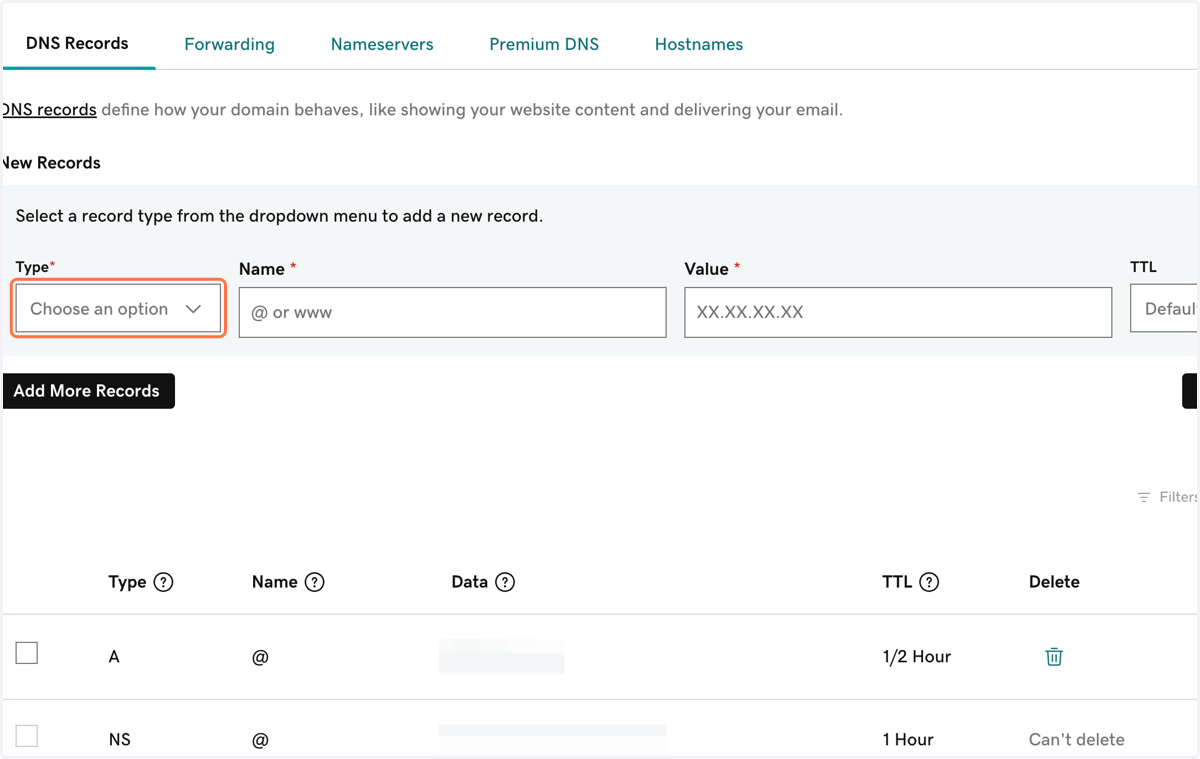Screen dimensions: 1200x759
Task: Open the TTL column help icon
Action: point(929,582)
